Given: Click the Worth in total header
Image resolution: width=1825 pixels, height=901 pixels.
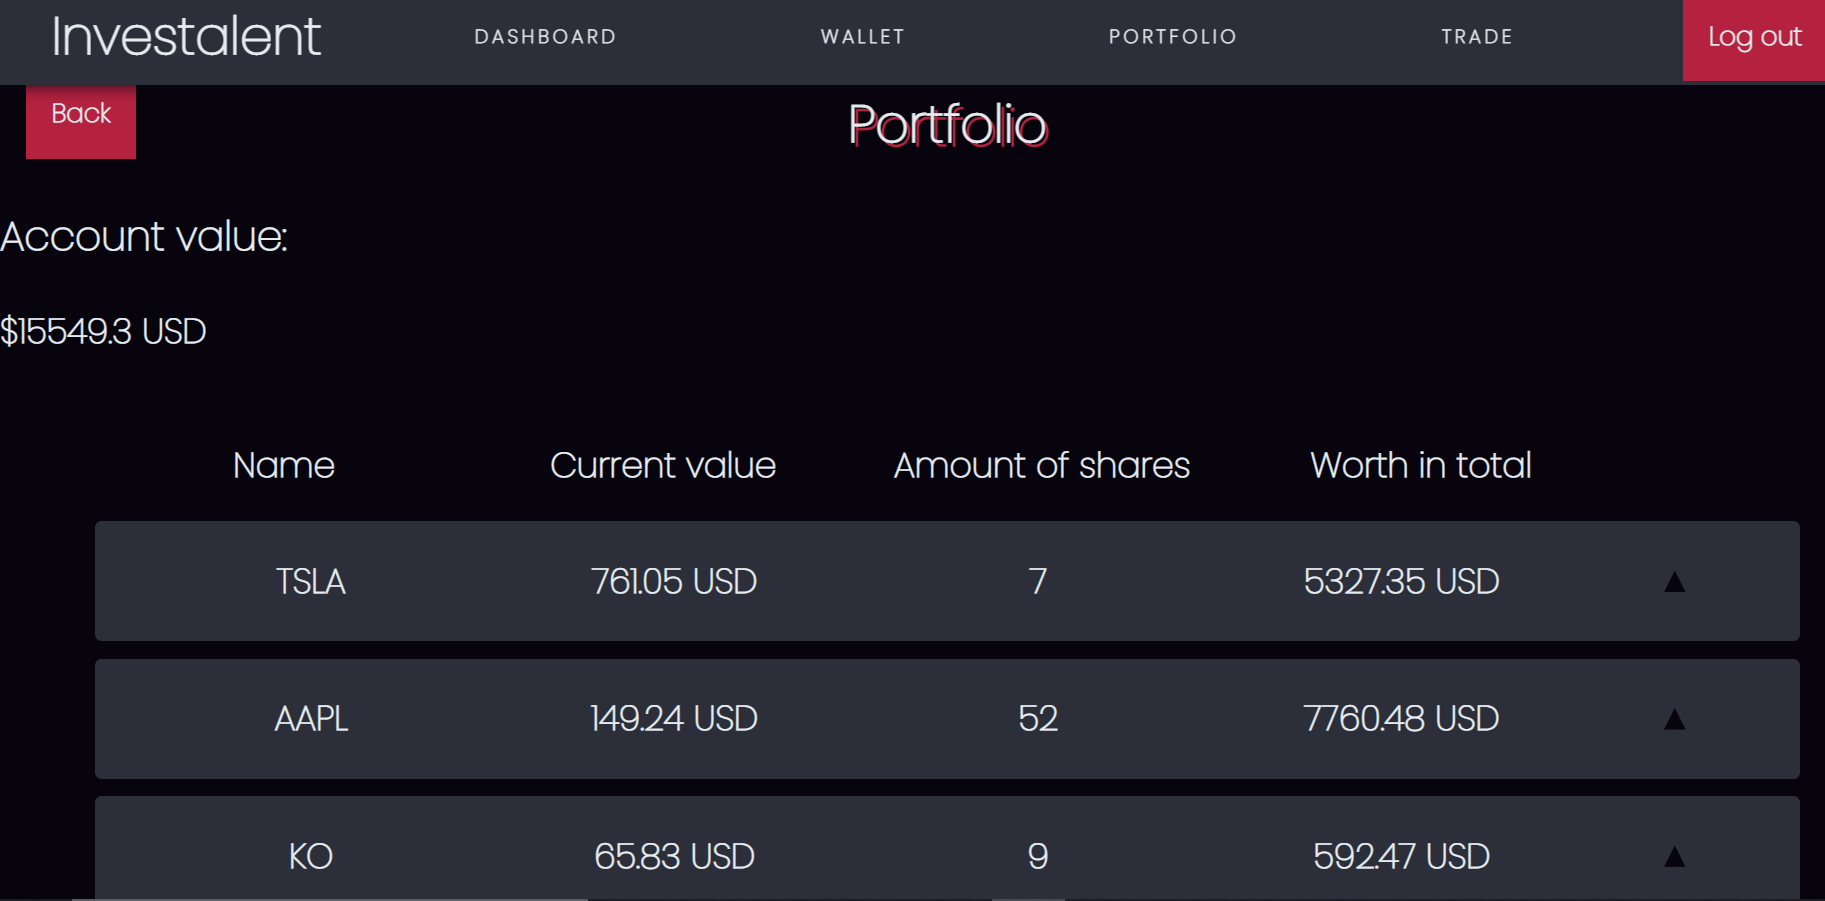Looking at the screenshot, I should coord(1421,465).
